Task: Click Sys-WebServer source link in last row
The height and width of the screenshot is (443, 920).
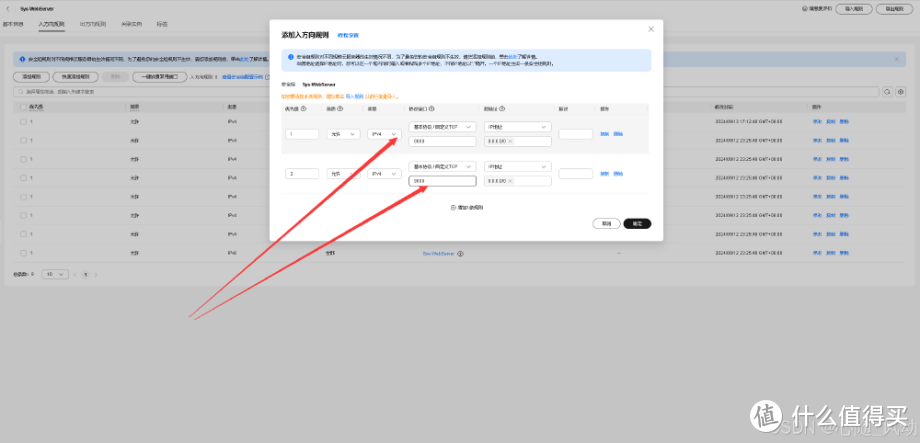Action: [x=438, y=254]
